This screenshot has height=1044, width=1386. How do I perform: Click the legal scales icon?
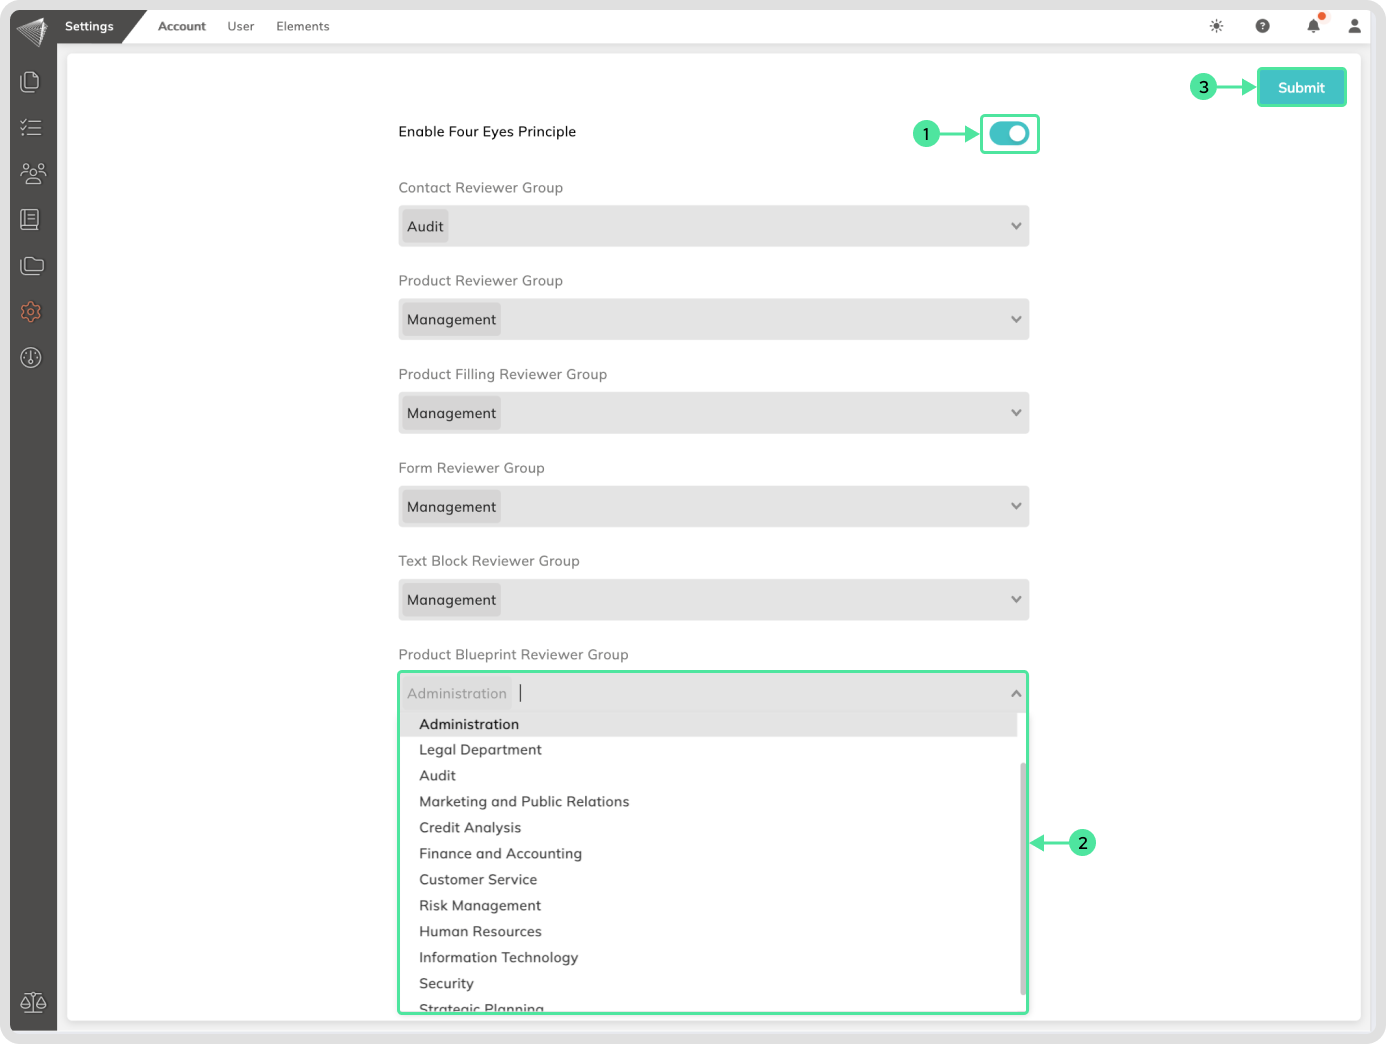pyautogui.click(x=33, y=1002)
